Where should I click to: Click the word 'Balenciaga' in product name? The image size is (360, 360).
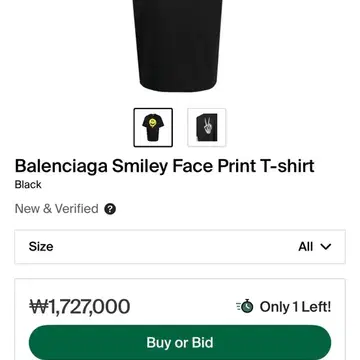[x=61, y=166]
